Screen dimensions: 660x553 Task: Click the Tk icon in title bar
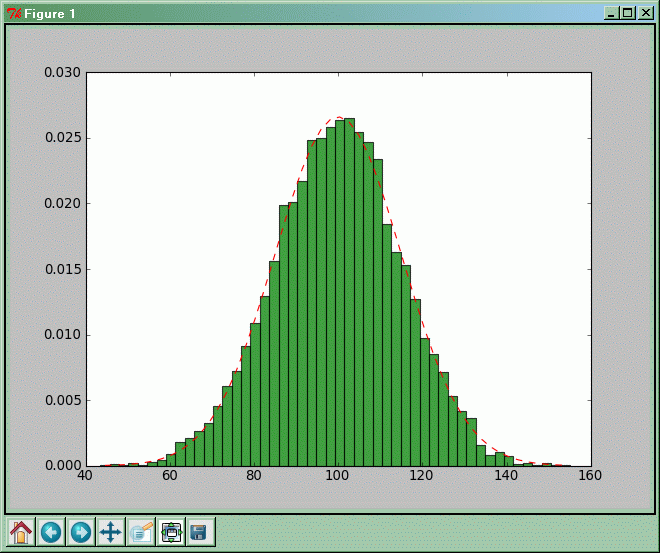(x=14, y=13)
